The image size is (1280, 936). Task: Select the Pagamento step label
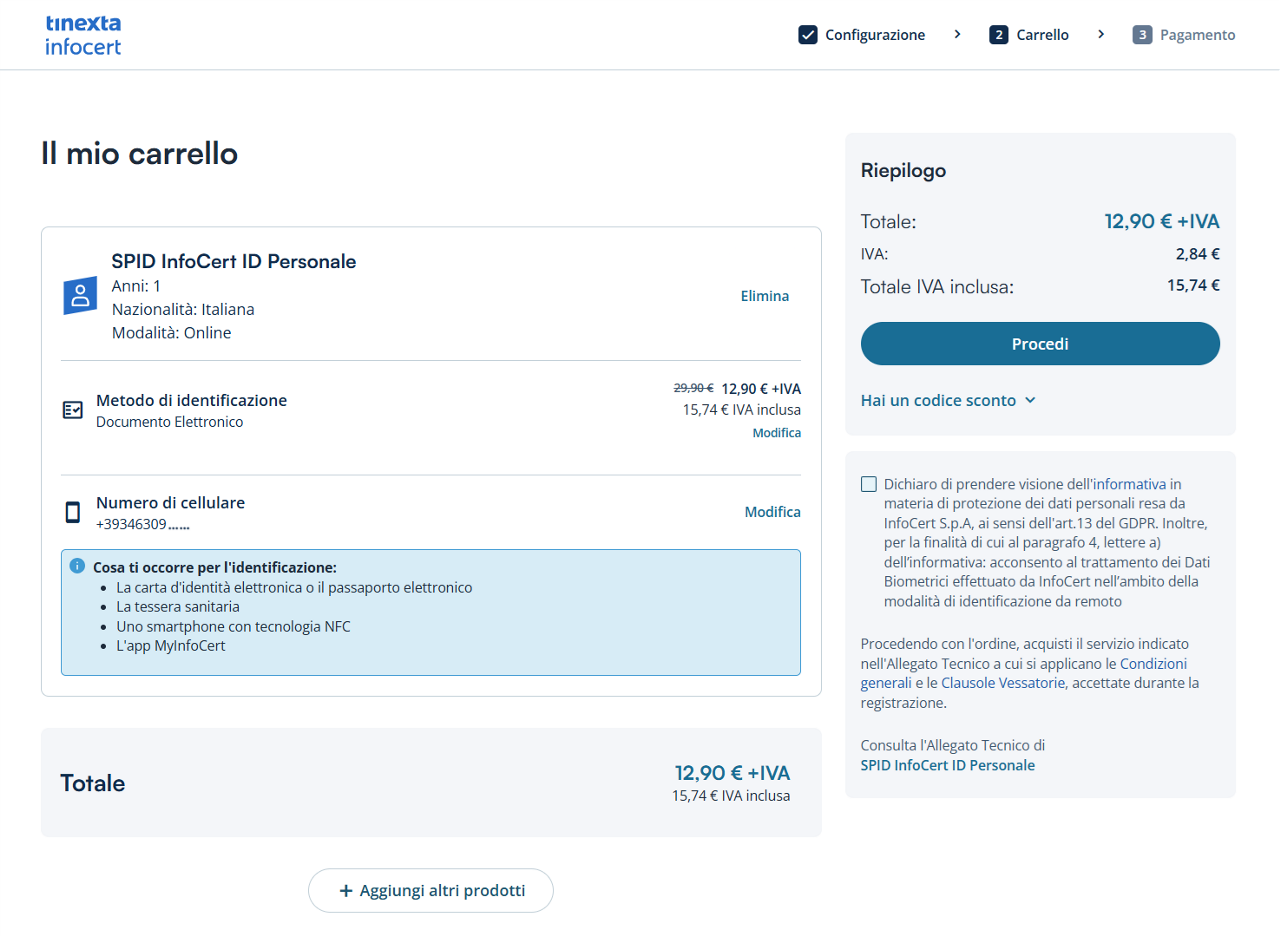1197,35
